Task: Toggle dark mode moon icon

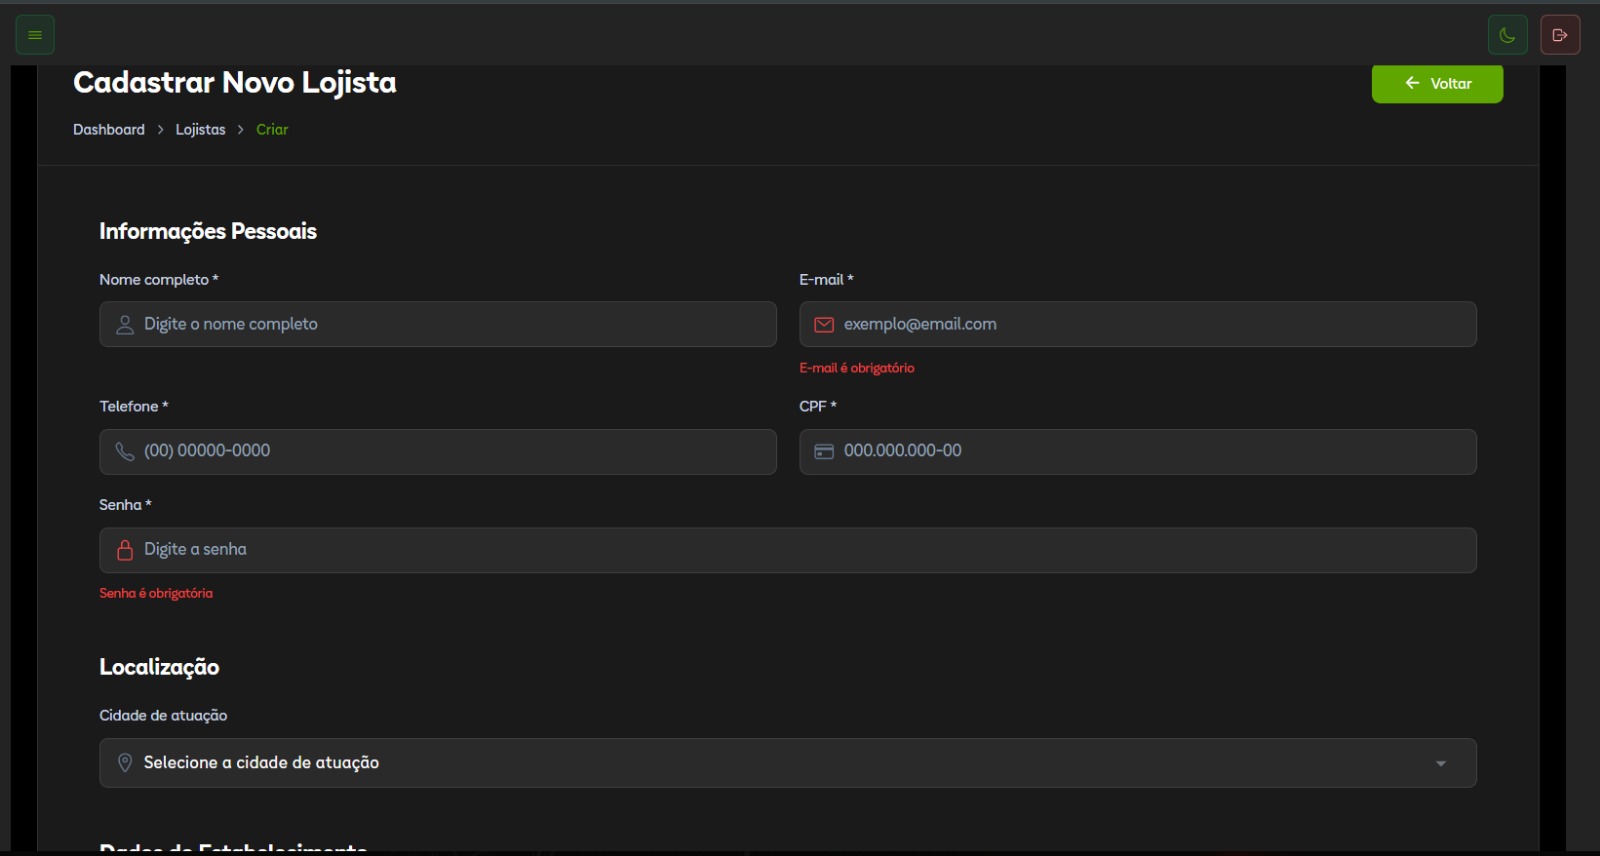Action: click(1507, 35)
